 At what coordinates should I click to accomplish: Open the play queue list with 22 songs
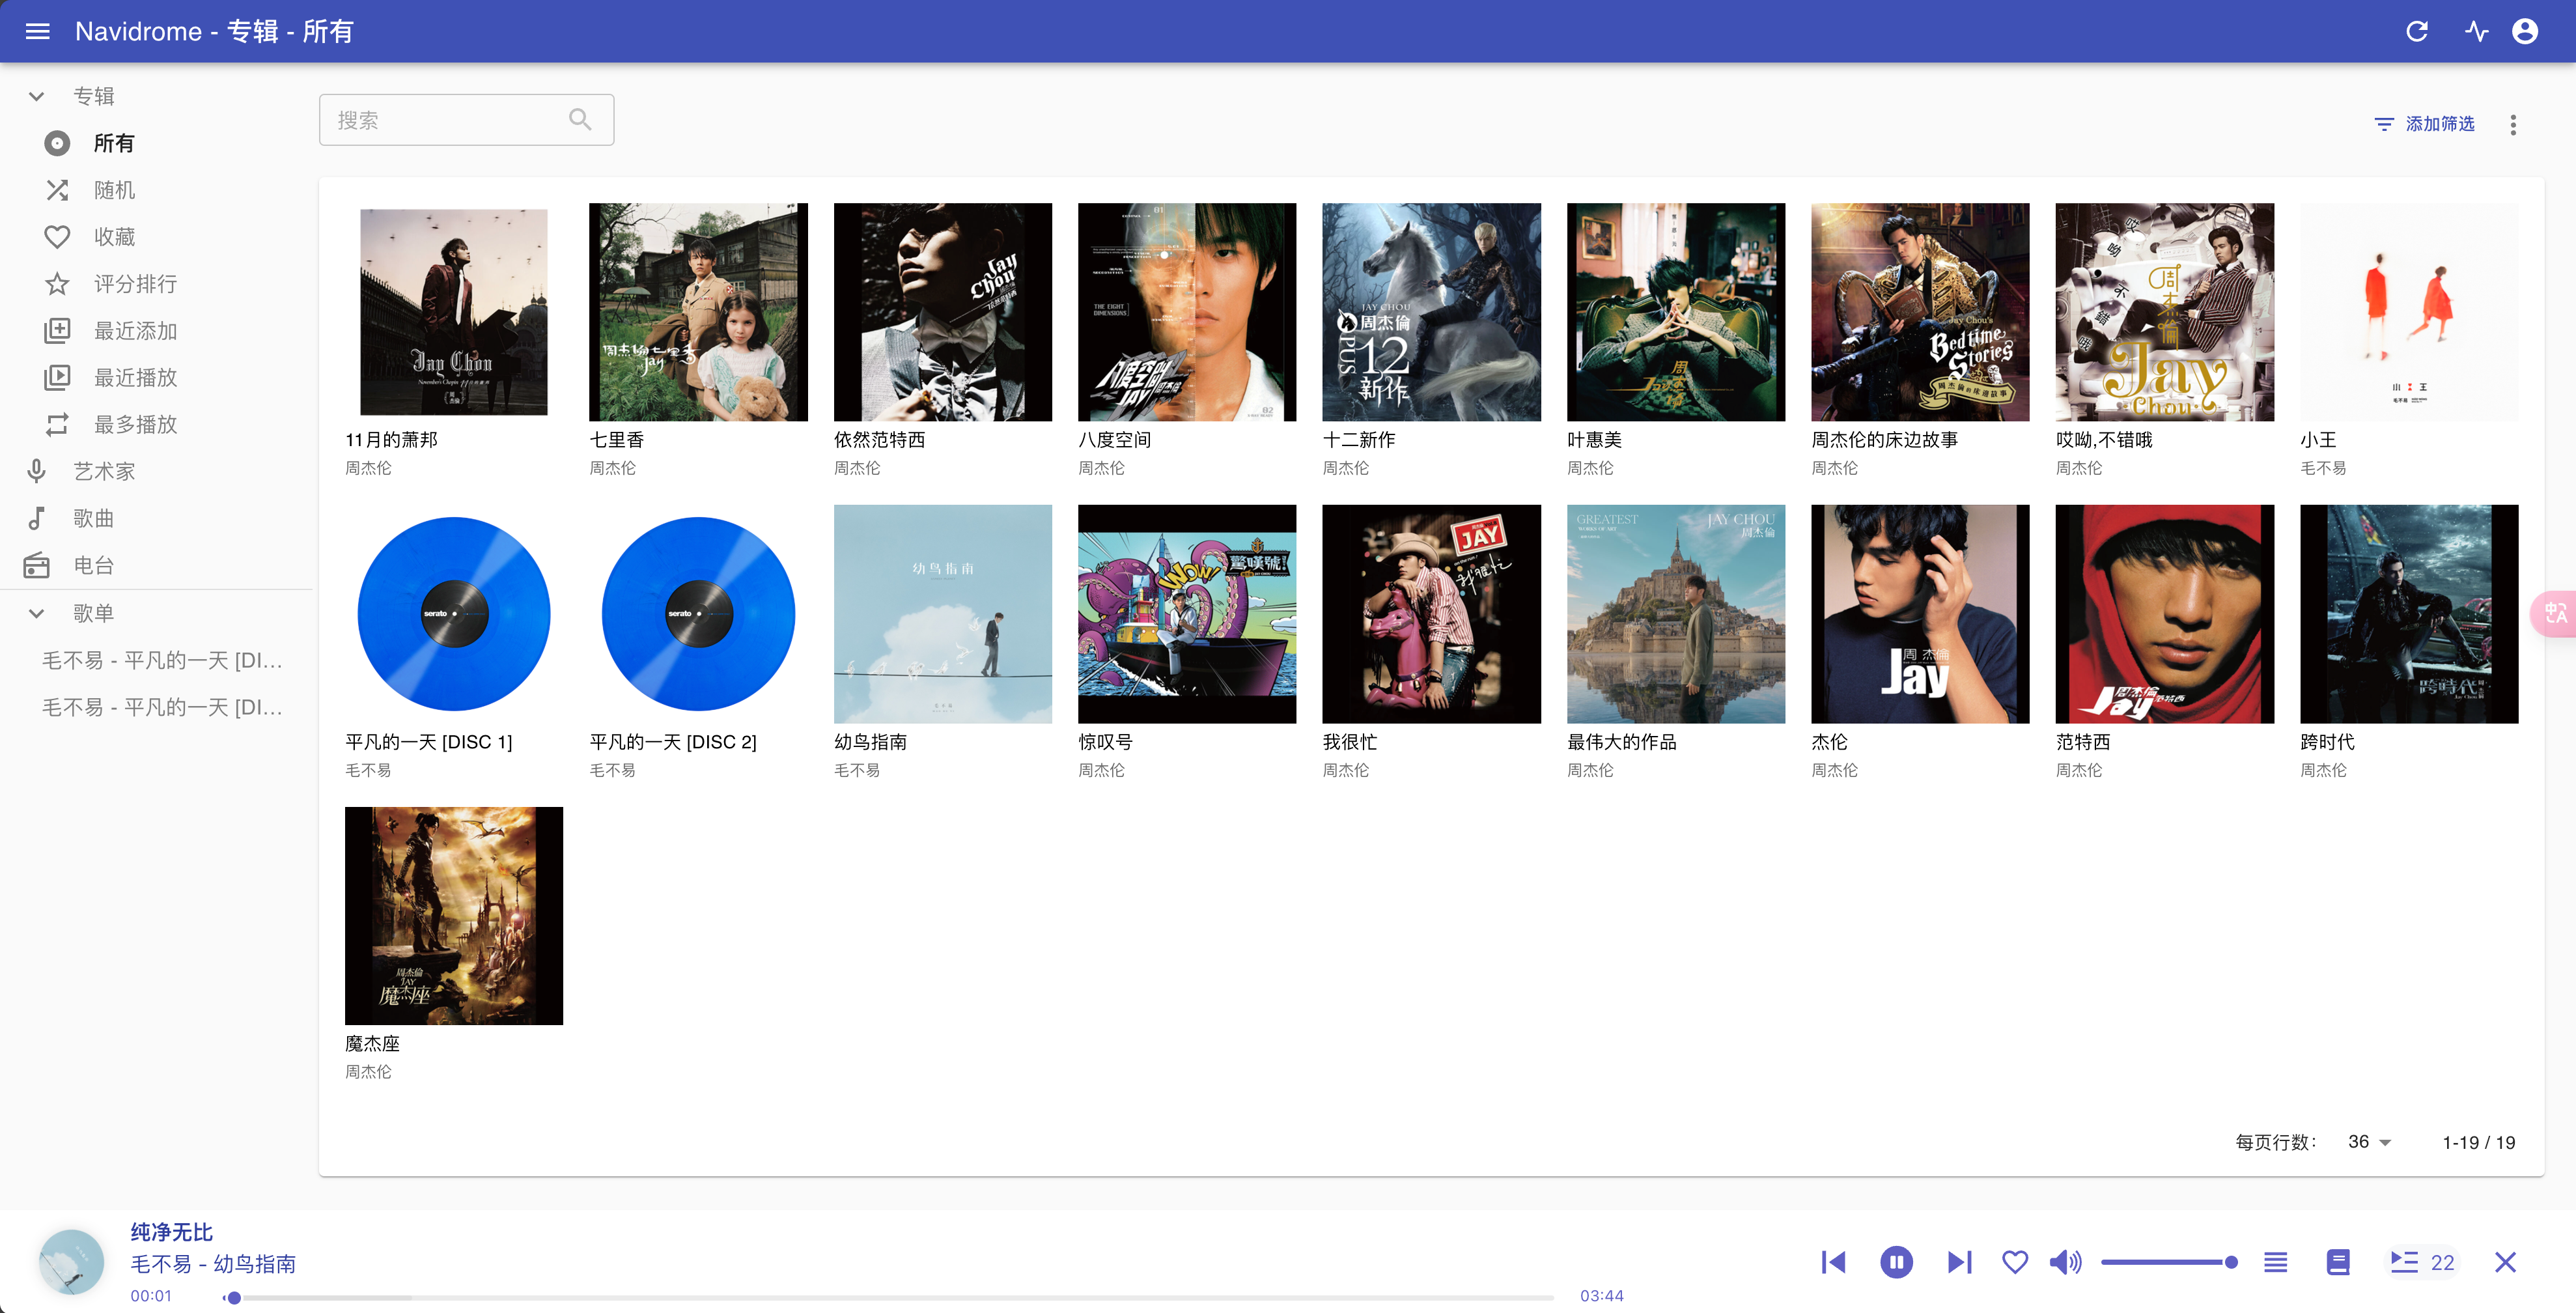2422,1262
